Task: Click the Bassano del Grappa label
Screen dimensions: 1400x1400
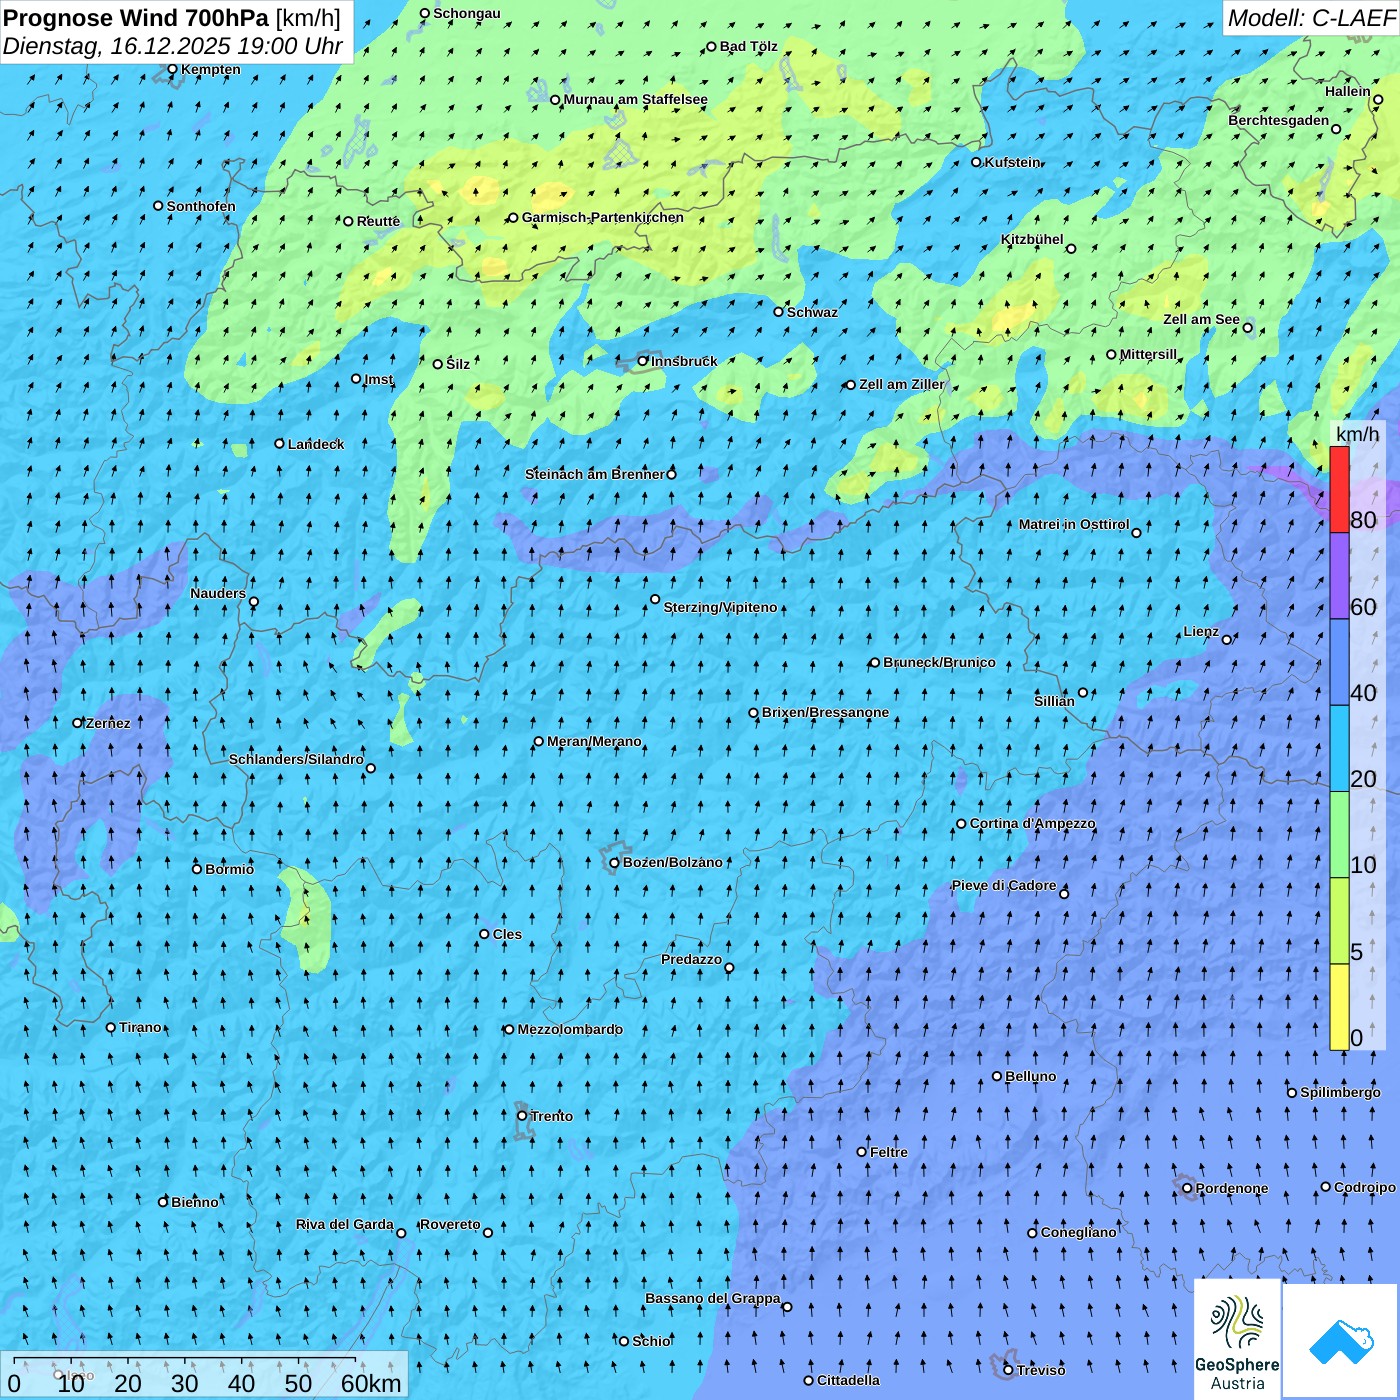Action: (x=713, y=1298)
